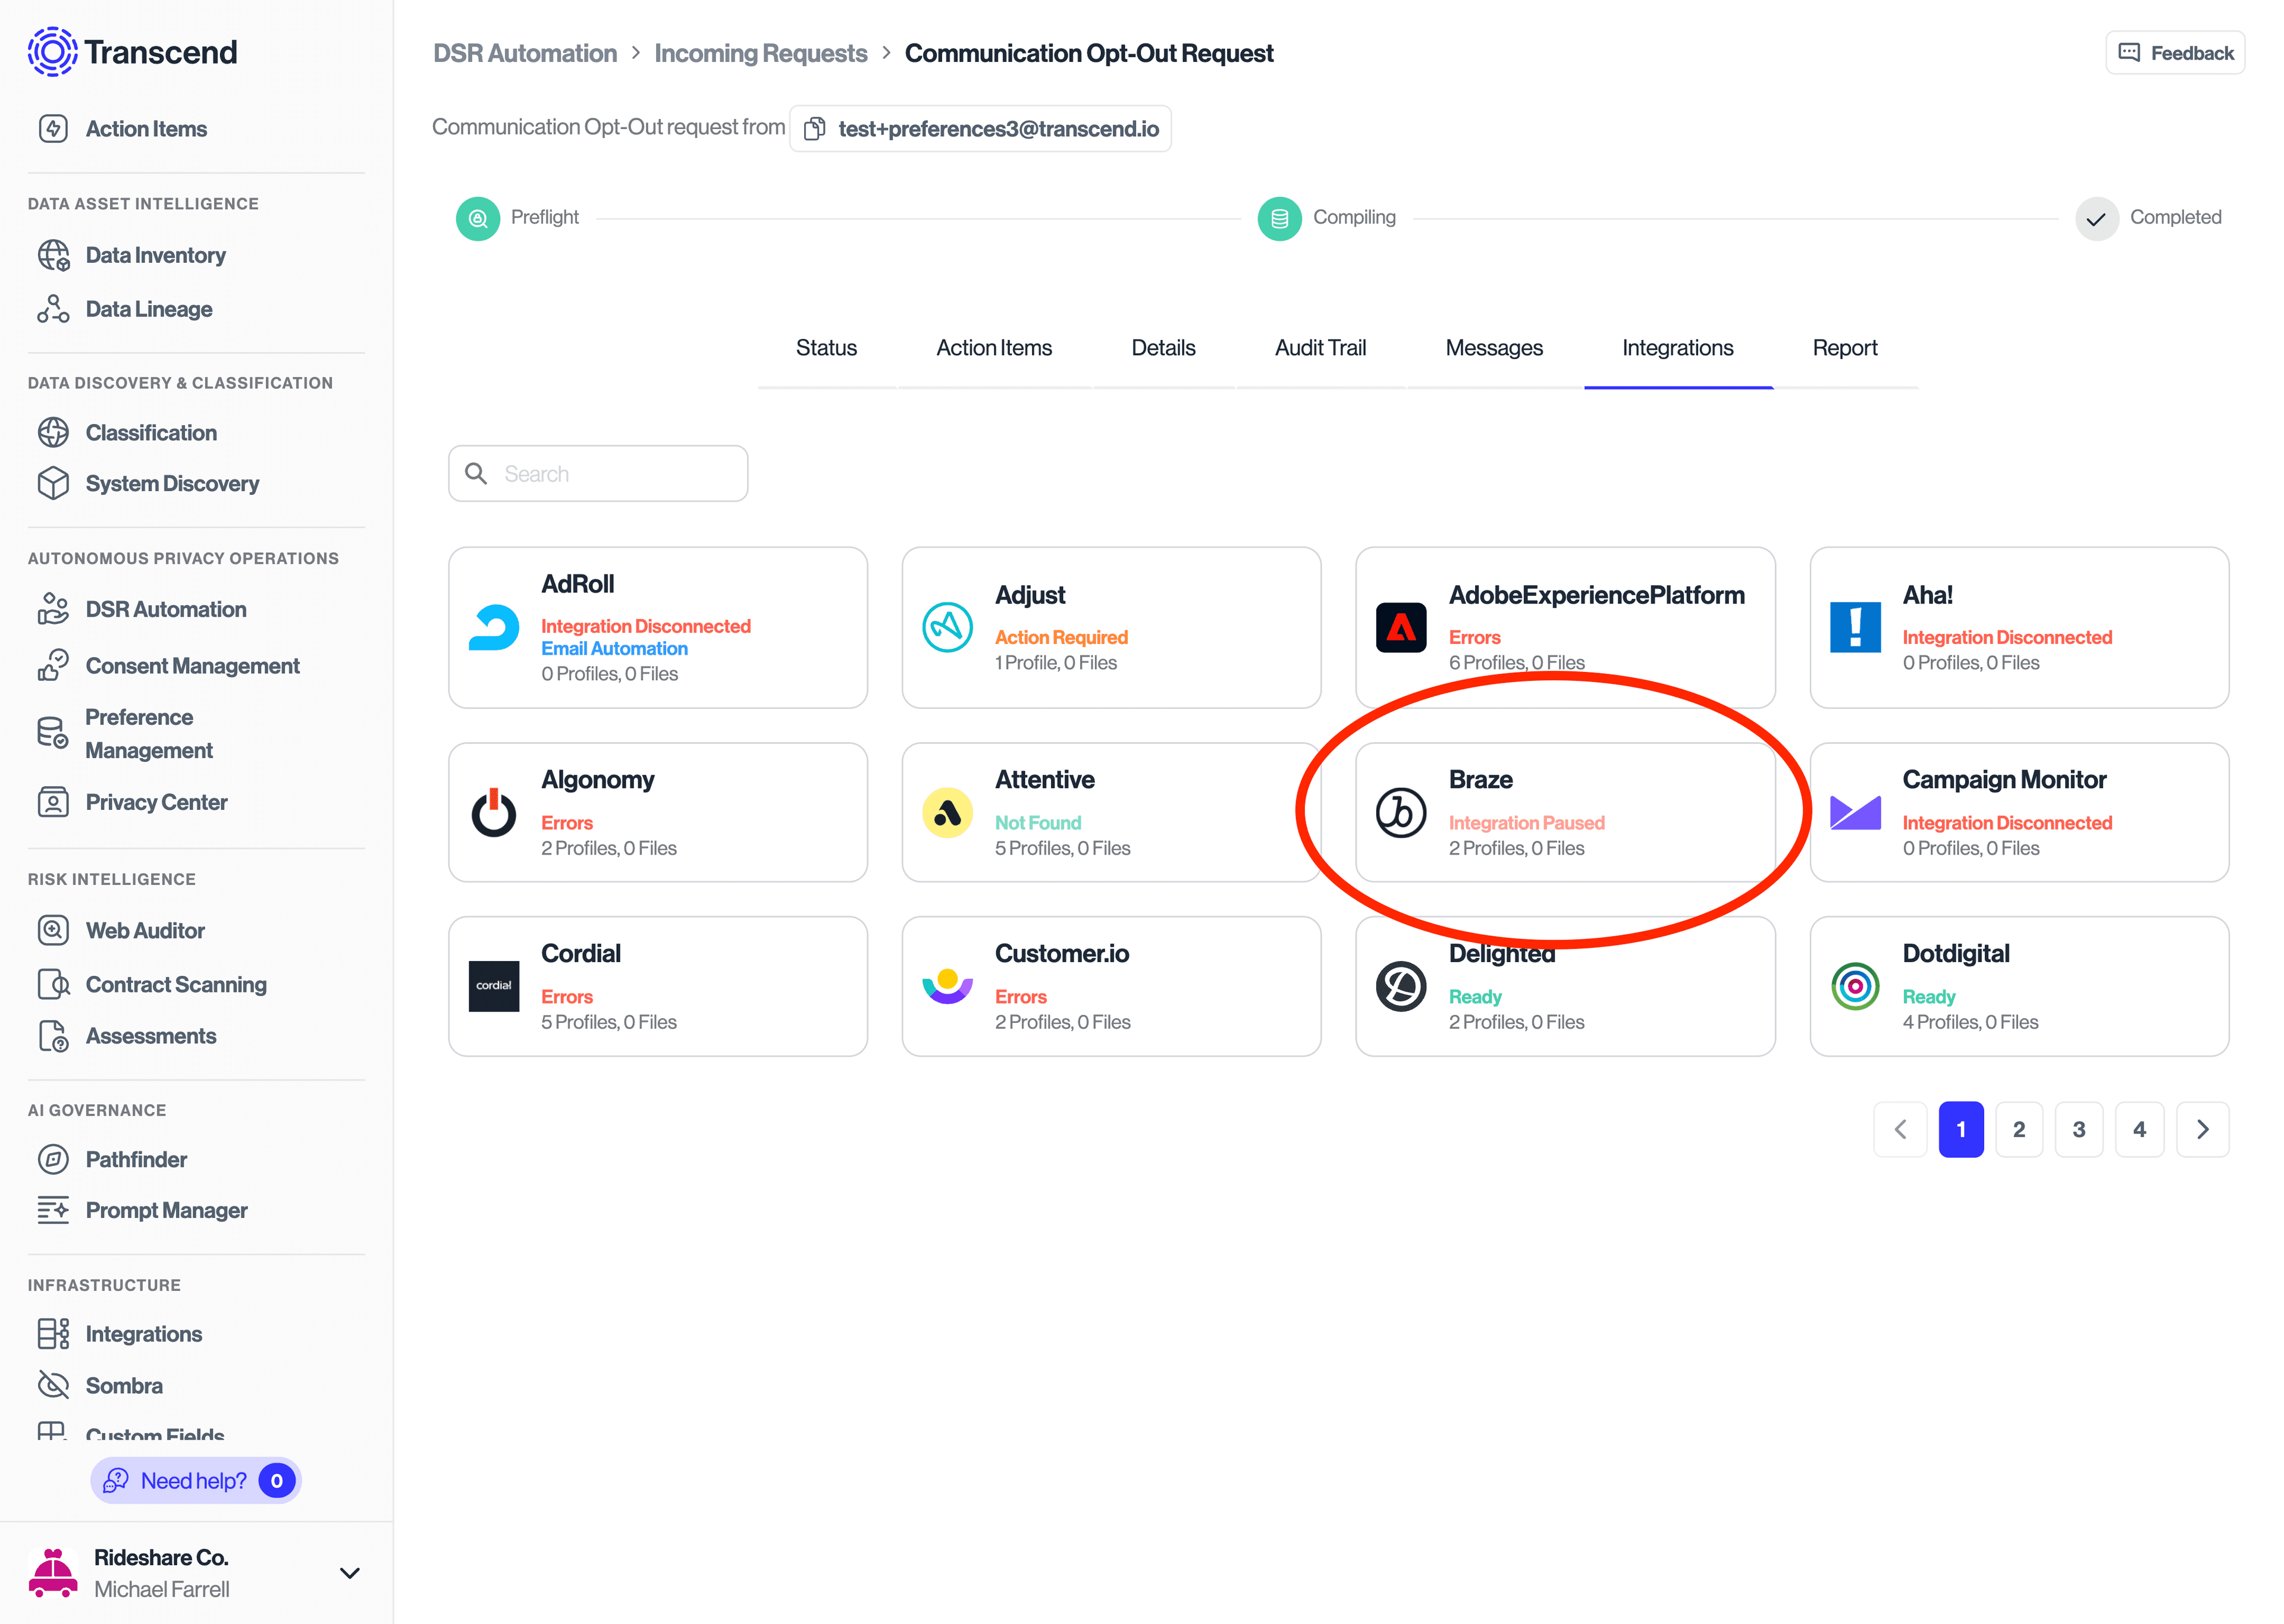Select the Privacy Center icon
Image resolution: width=2284 pixels, height=1624 pixels.
click(53, 801)
